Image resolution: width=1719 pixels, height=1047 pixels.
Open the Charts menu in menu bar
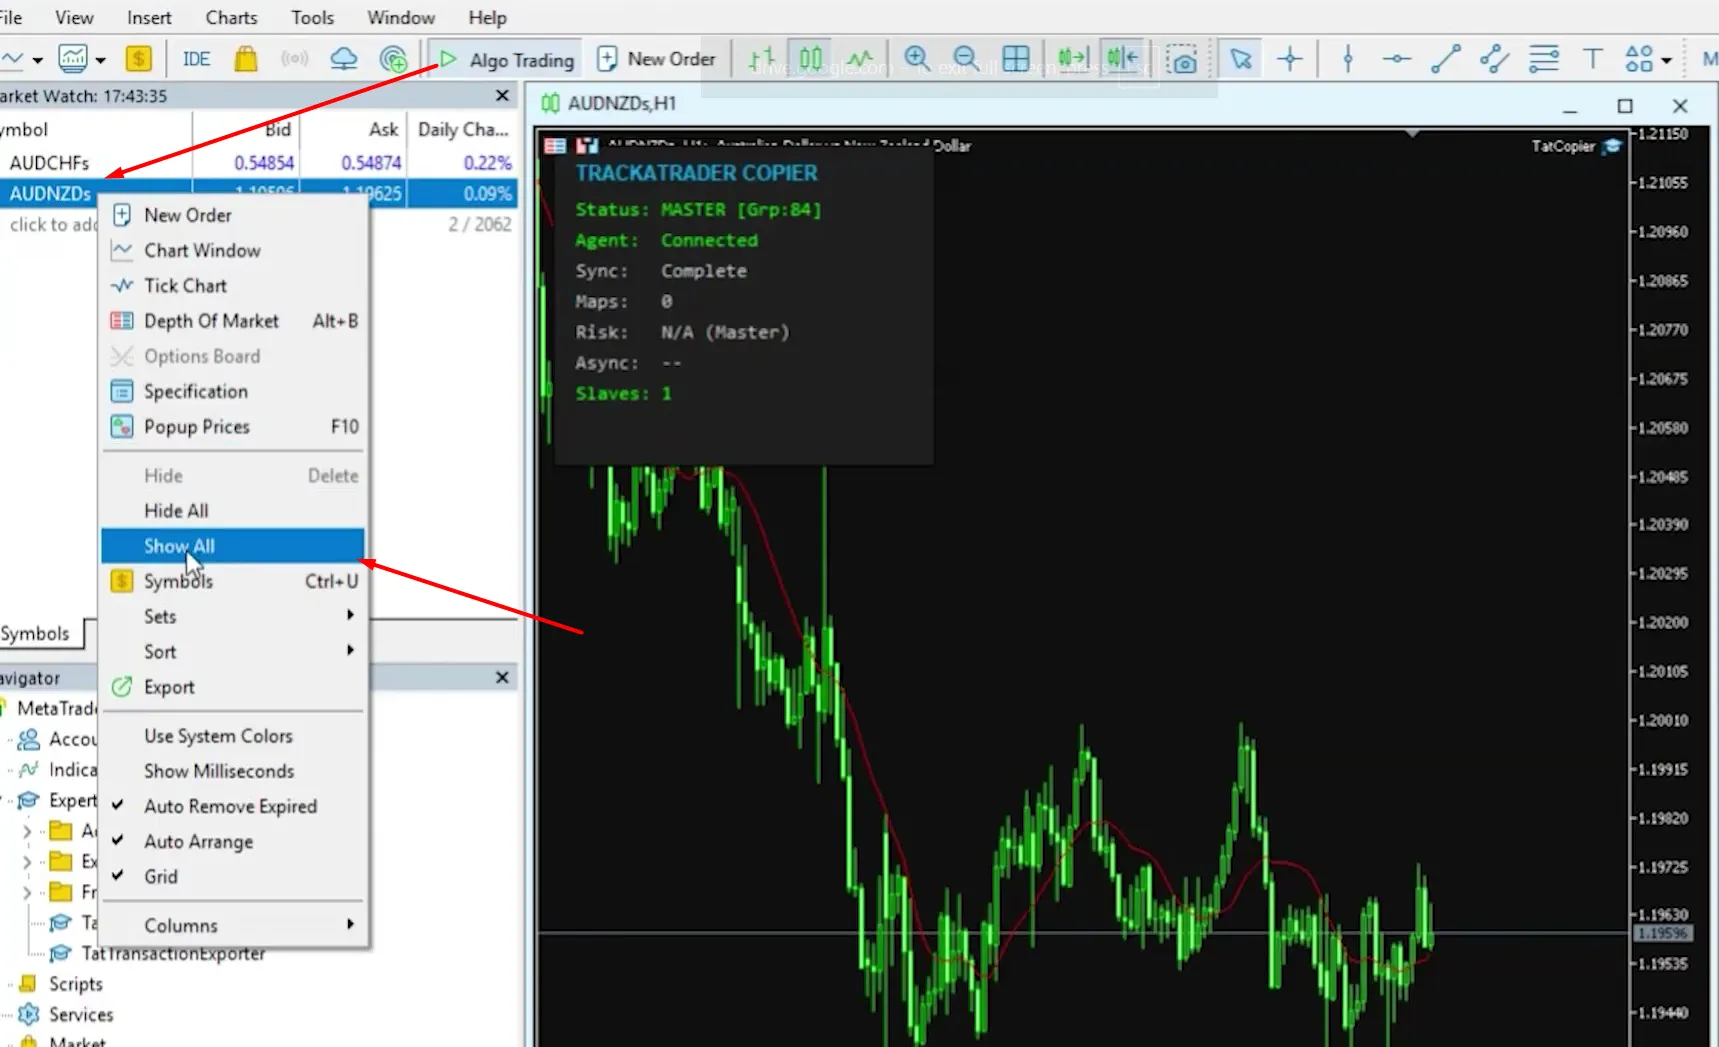[231, 18]
